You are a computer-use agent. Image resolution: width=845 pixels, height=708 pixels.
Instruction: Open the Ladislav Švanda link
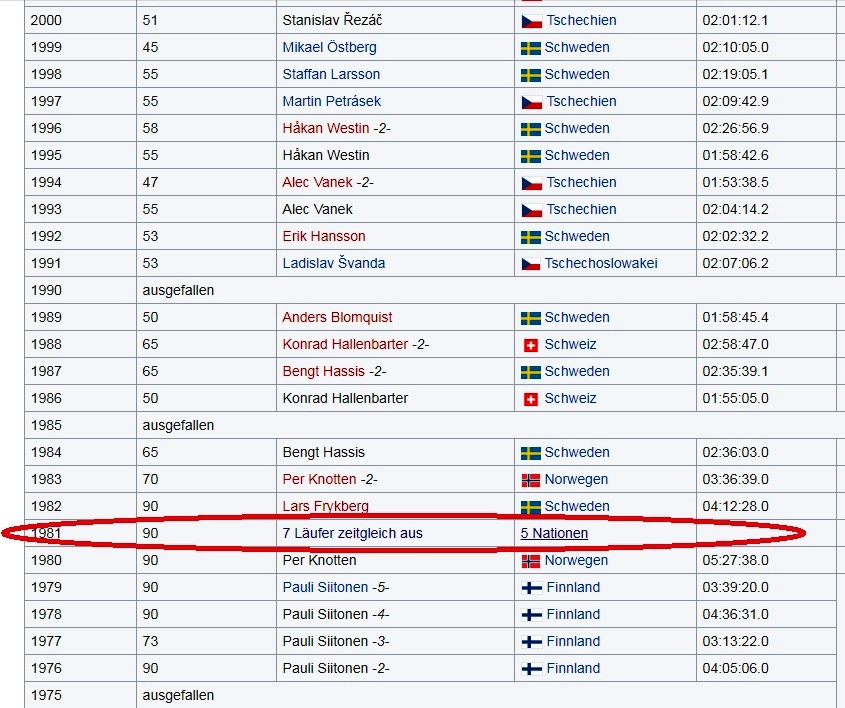[334, 263]
